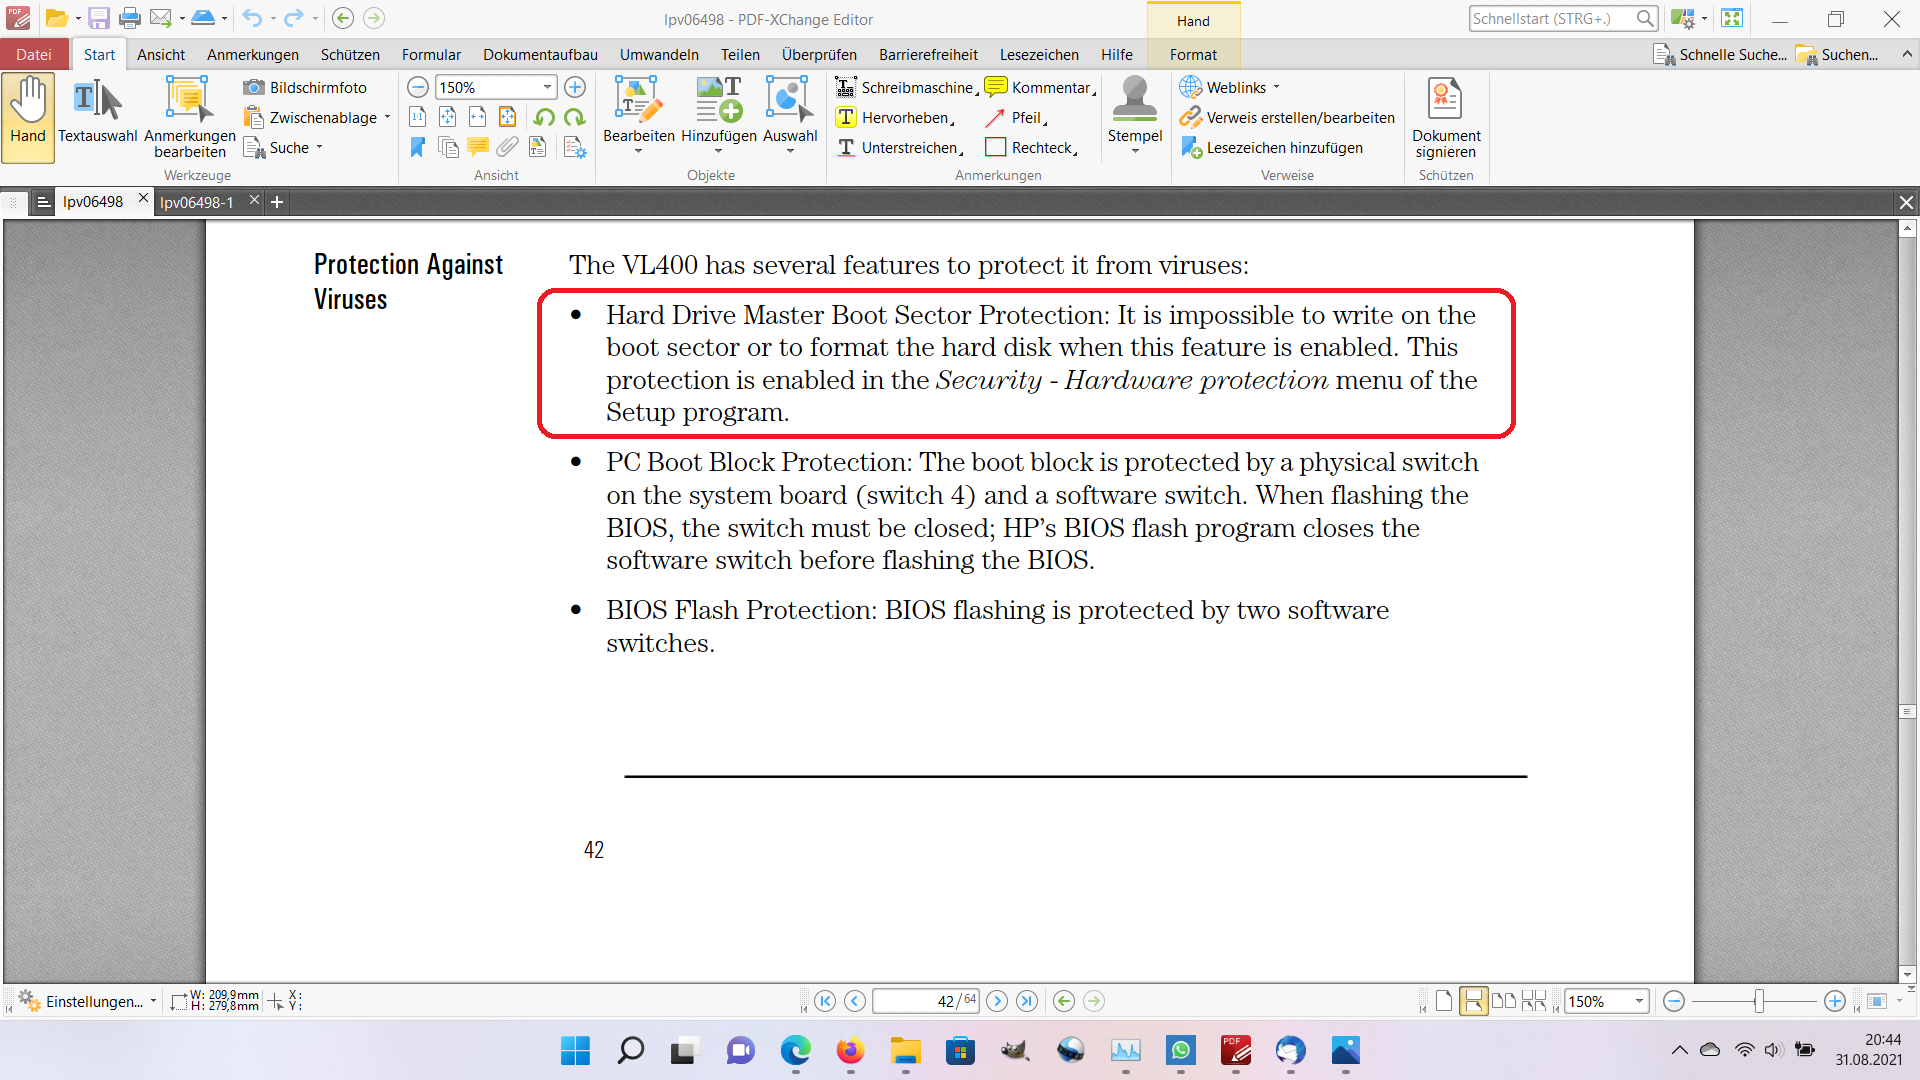Image resolution: width=1920 pixels, height=1080 pixels.
Task: Expand the Weblinks dropdown
Action: point(1277,88)
